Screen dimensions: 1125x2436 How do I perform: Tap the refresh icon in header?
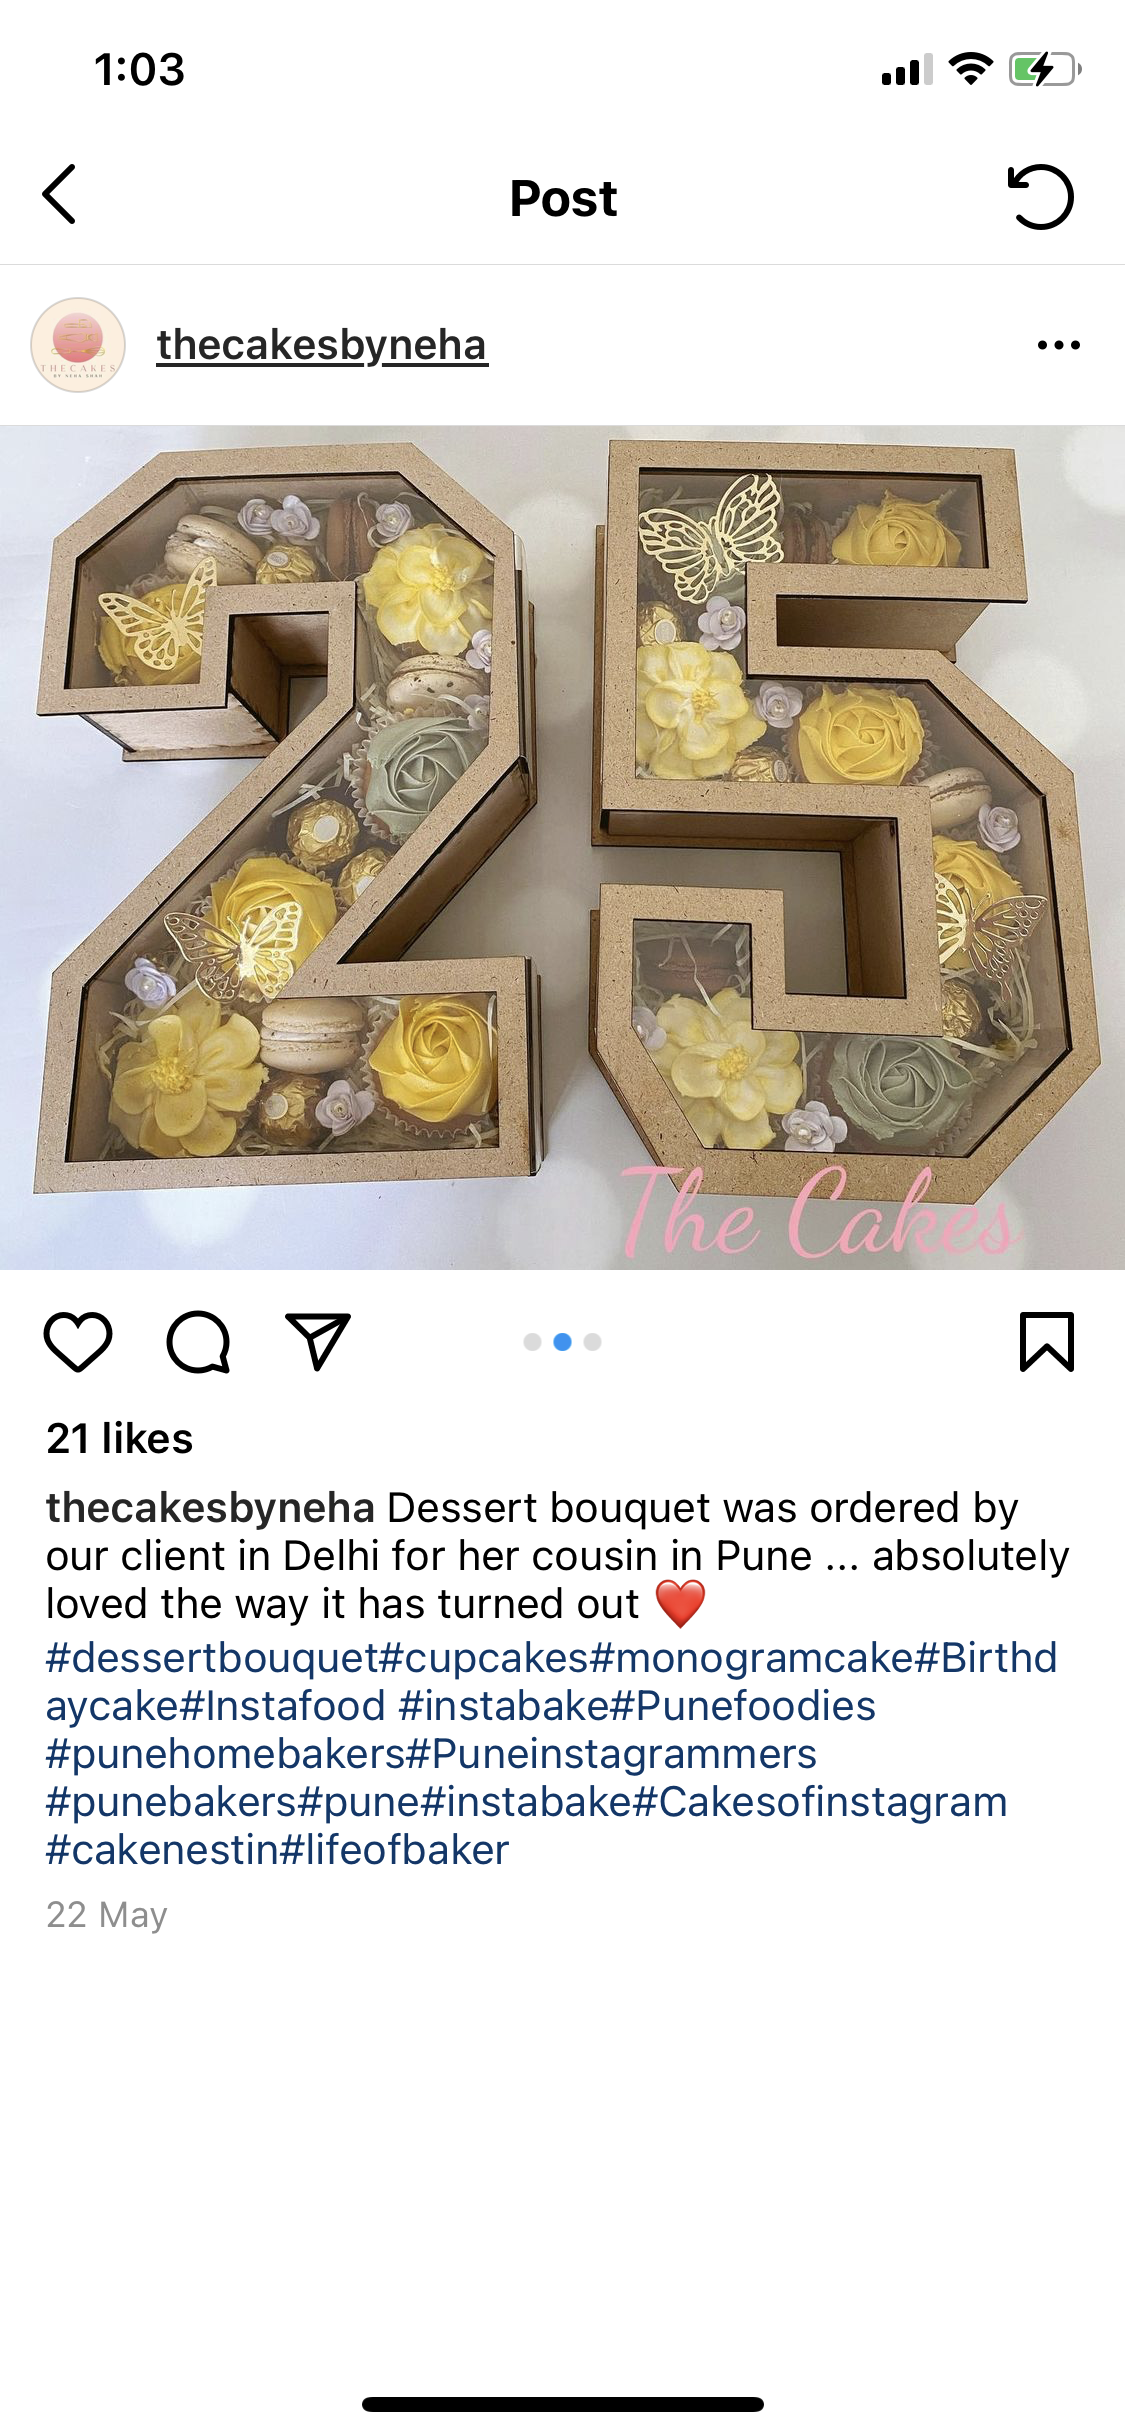(1040, 196)
